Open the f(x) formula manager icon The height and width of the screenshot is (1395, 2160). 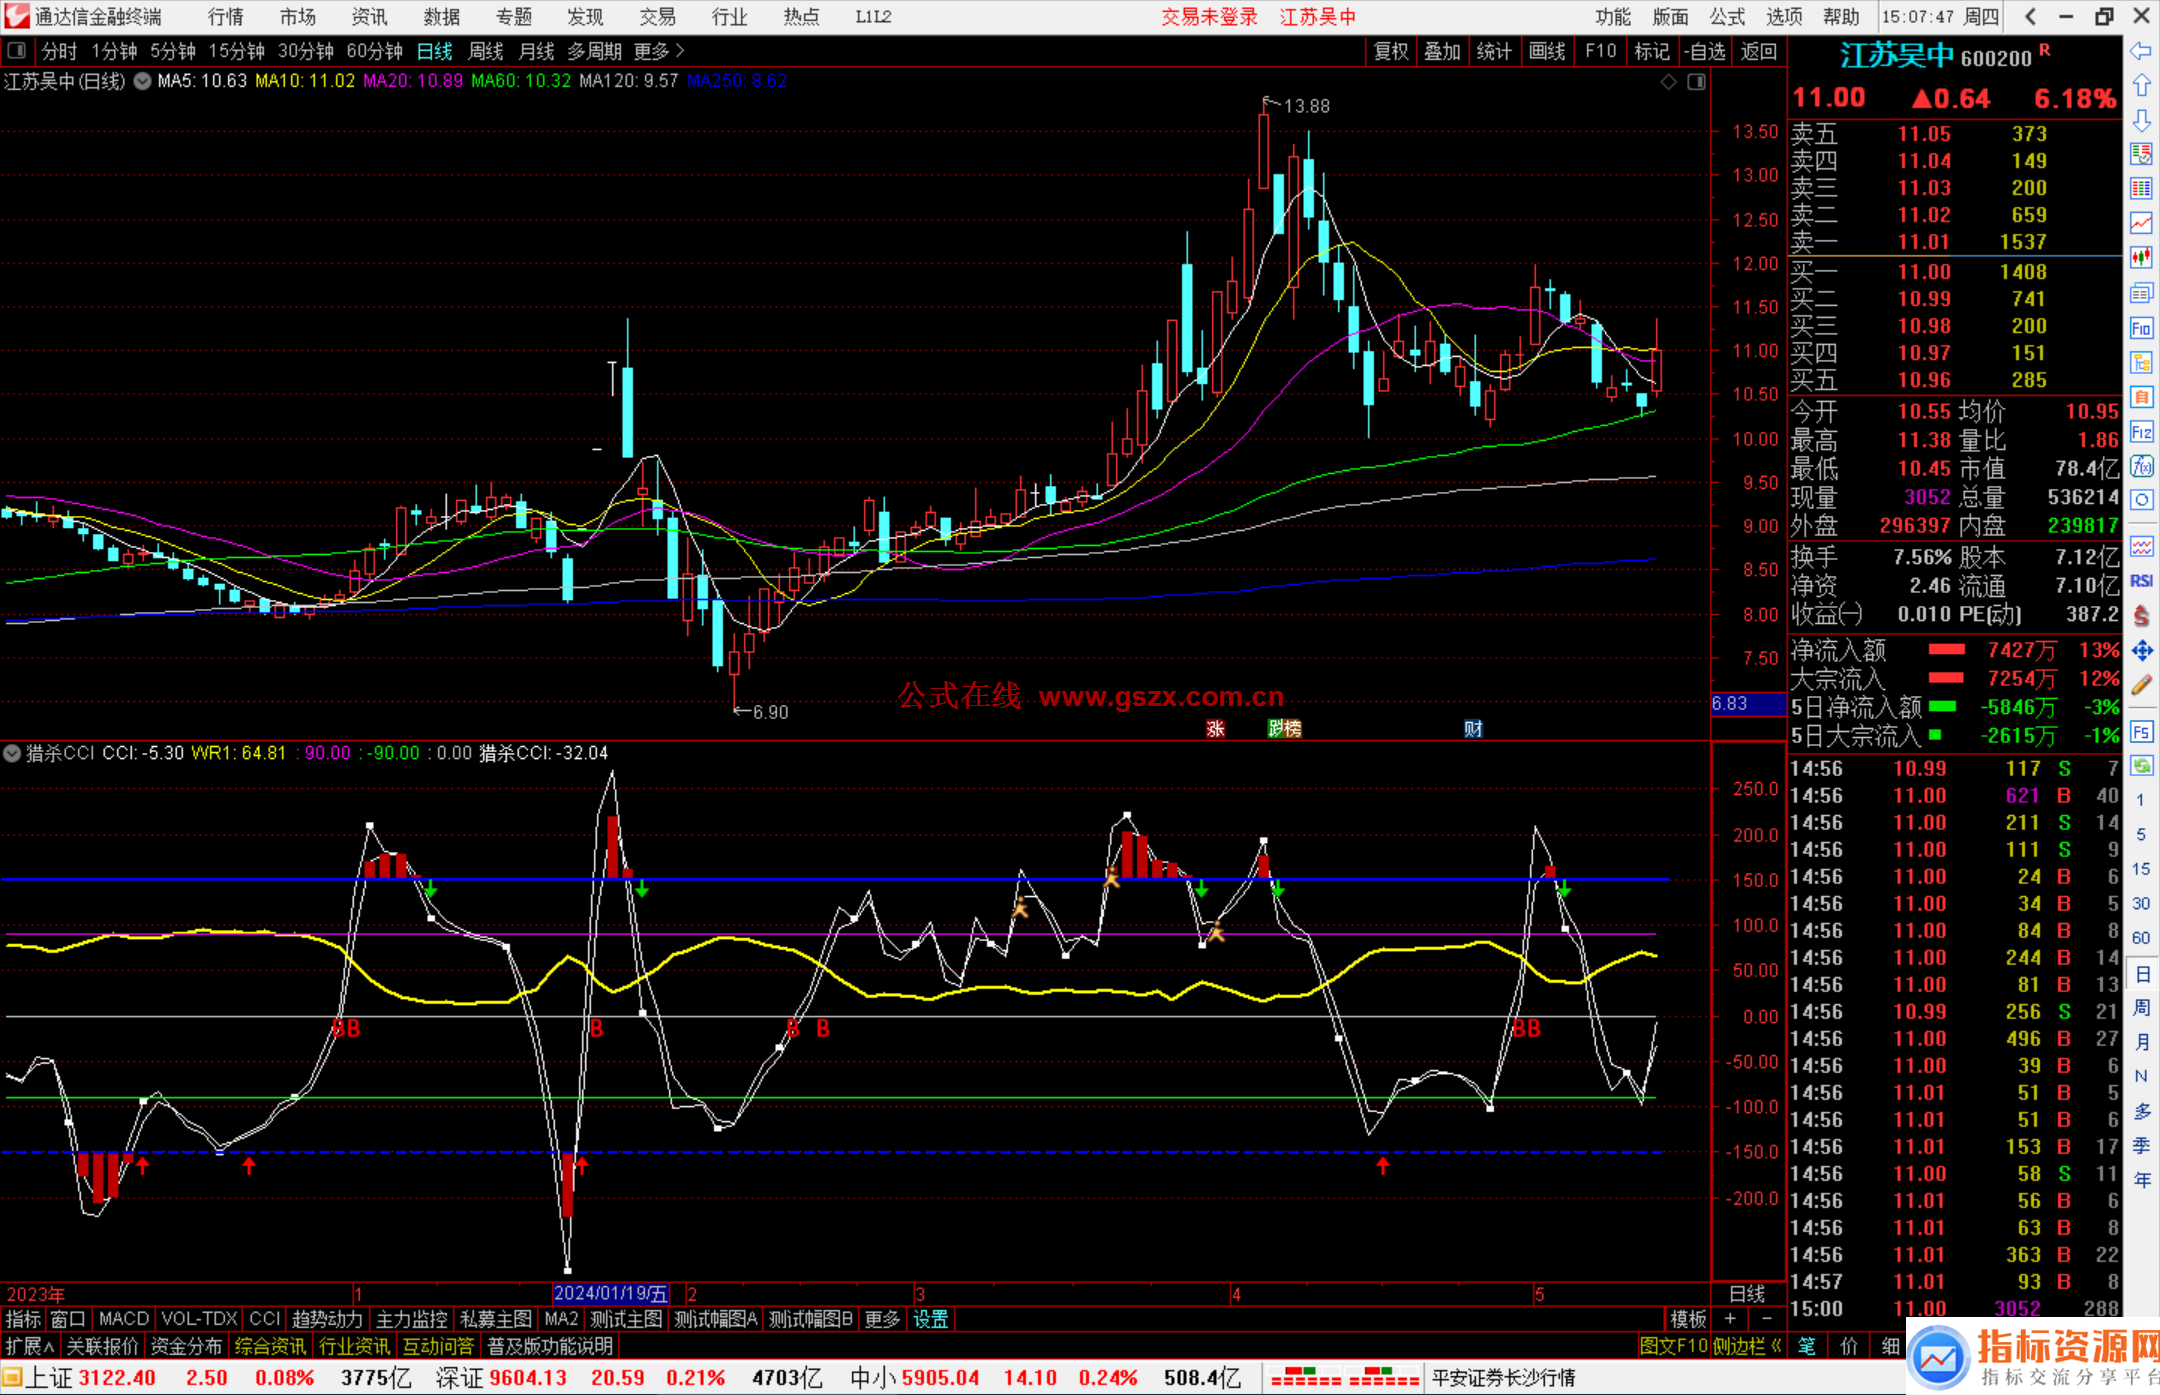2141,466
